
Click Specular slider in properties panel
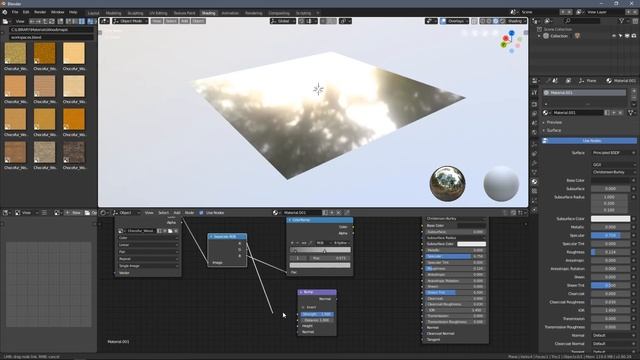pyautogui.click(x=611, y=236)
